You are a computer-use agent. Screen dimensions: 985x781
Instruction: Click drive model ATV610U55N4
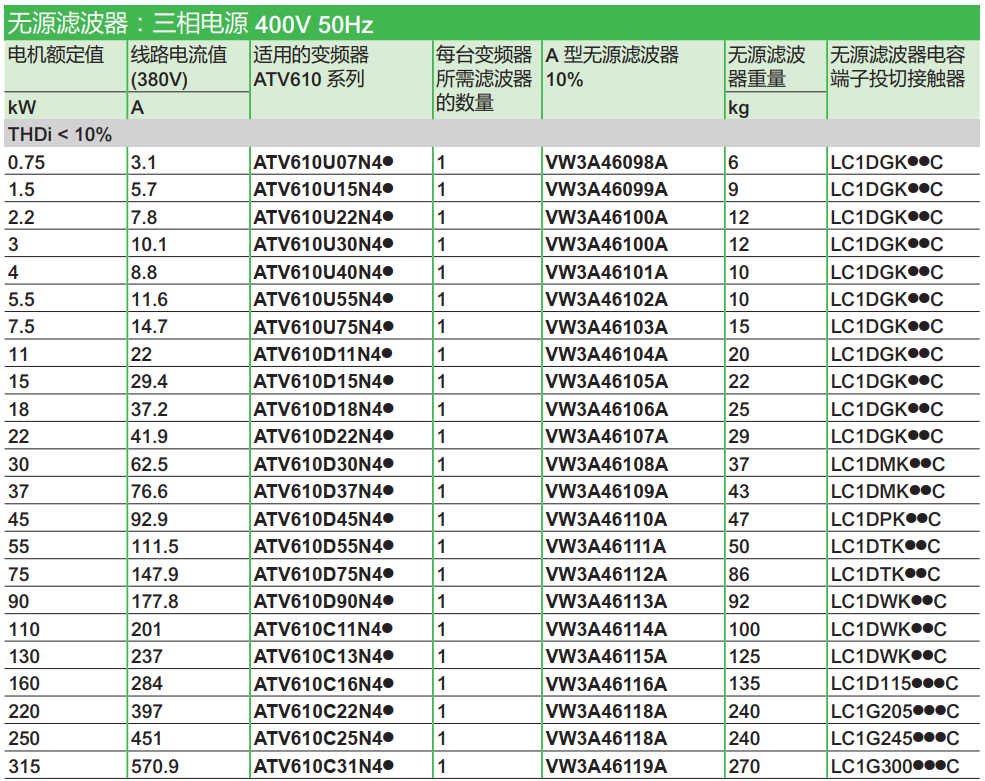pos(322,299)
